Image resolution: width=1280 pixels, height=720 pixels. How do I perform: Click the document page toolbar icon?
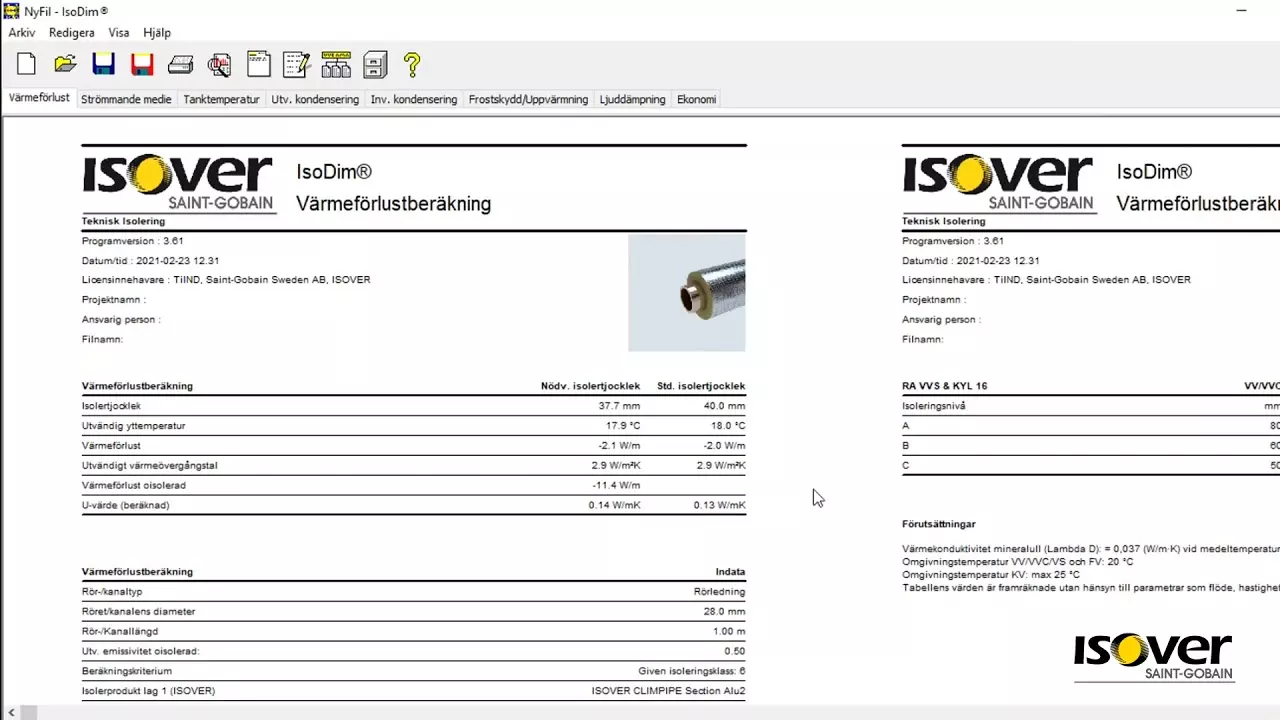[x=259, y=65]
